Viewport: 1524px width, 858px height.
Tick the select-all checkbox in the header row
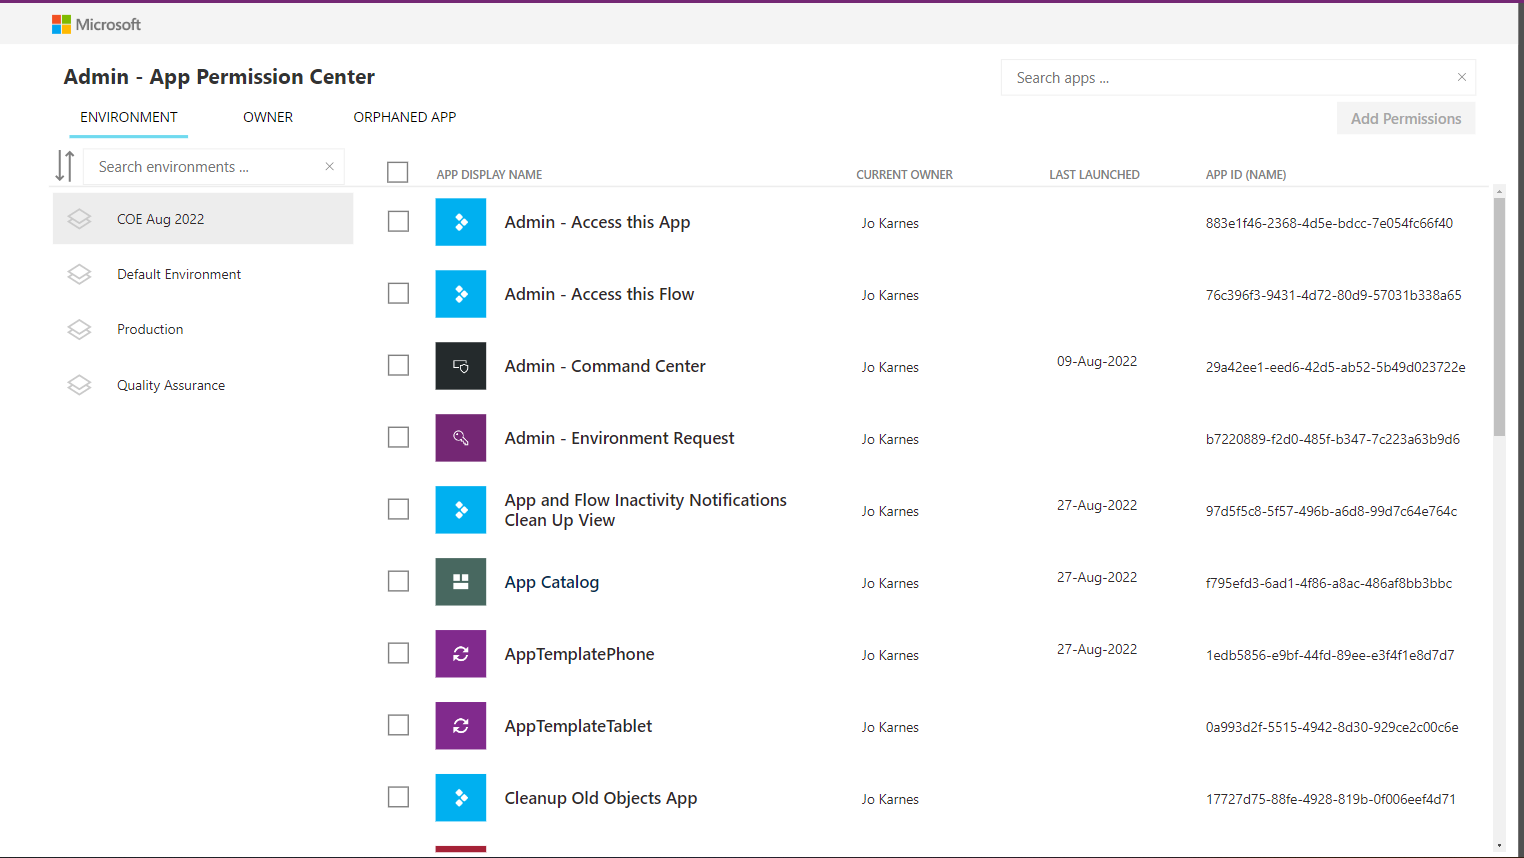tap(398, 173)
